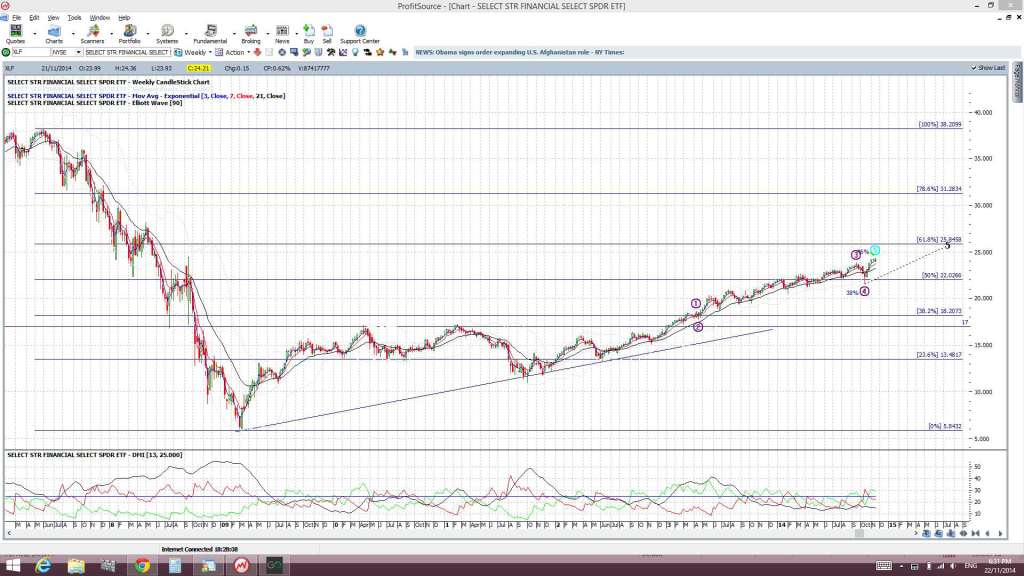The width and height of the screenshot is (1024, 576).
Task: Switch to ProfitSource taskbar icon
Action: pyautogui.click(x=242, y=566)
